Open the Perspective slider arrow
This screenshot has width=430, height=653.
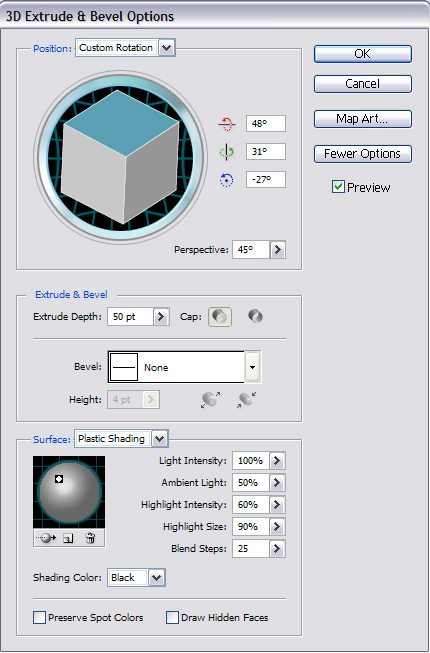[278, 250]
